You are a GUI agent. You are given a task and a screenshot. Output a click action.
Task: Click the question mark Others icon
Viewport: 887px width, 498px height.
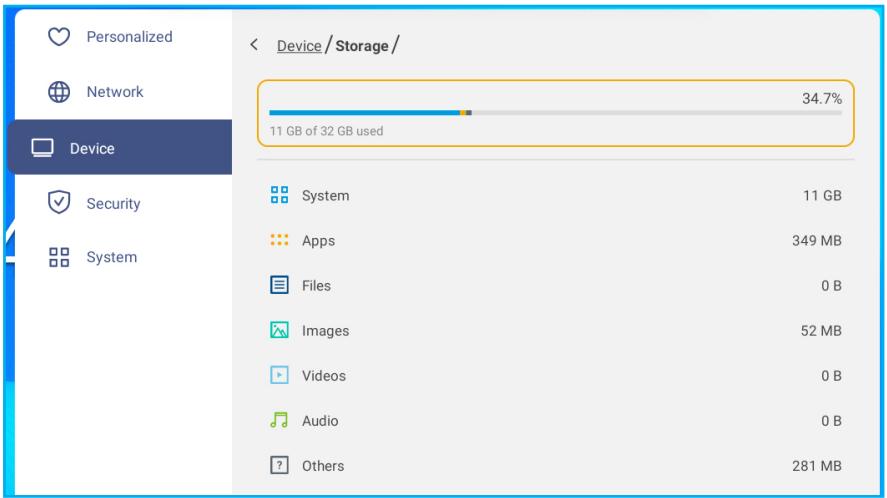[x=279, y=465]
